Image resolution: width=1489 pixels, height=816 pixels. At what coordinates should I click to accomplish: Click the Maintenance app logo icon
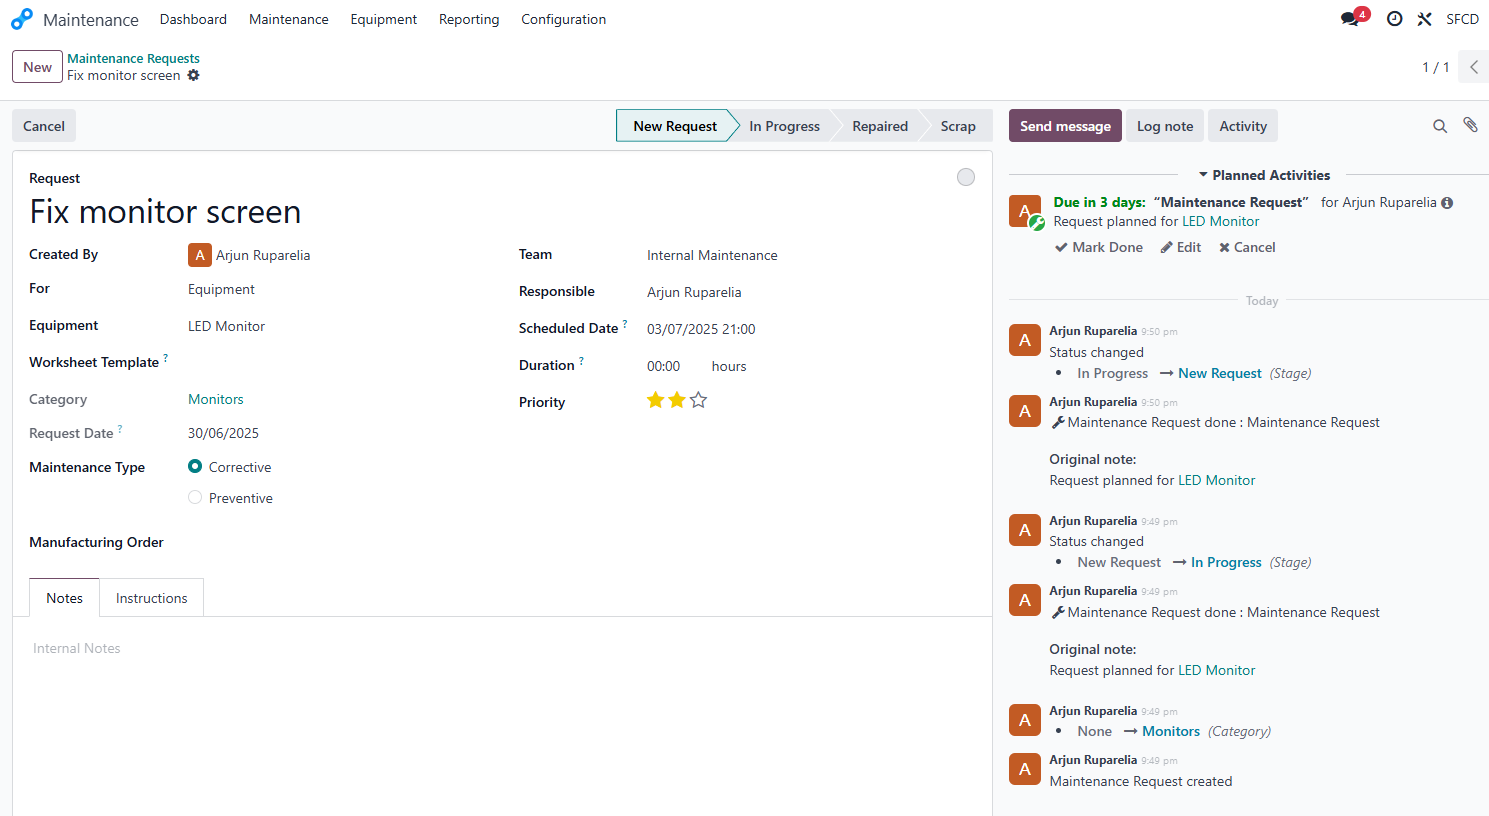(x=22, y=18)
